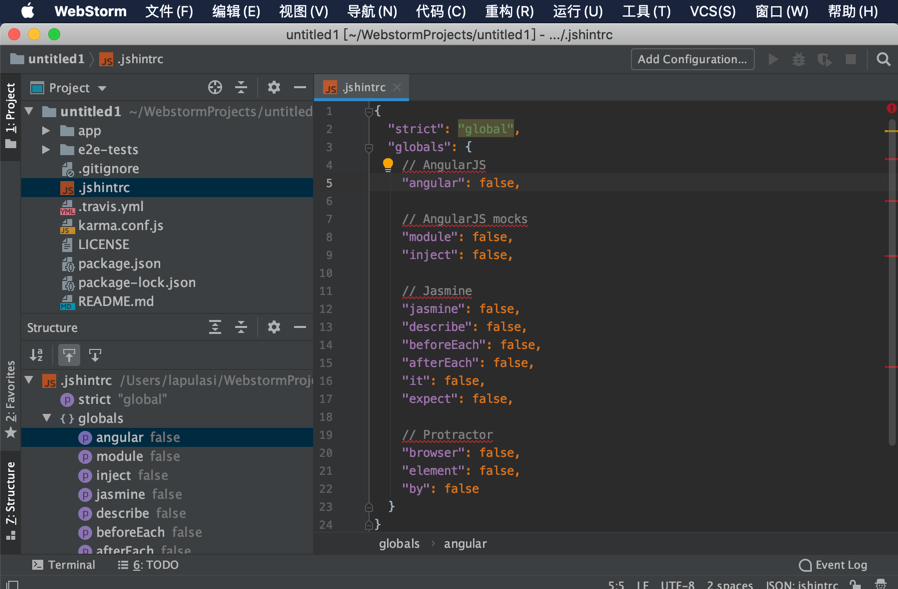Click the untitled1 breadcrumb in navigation bar
Screen dimensions: 898x589
point(48,59)
